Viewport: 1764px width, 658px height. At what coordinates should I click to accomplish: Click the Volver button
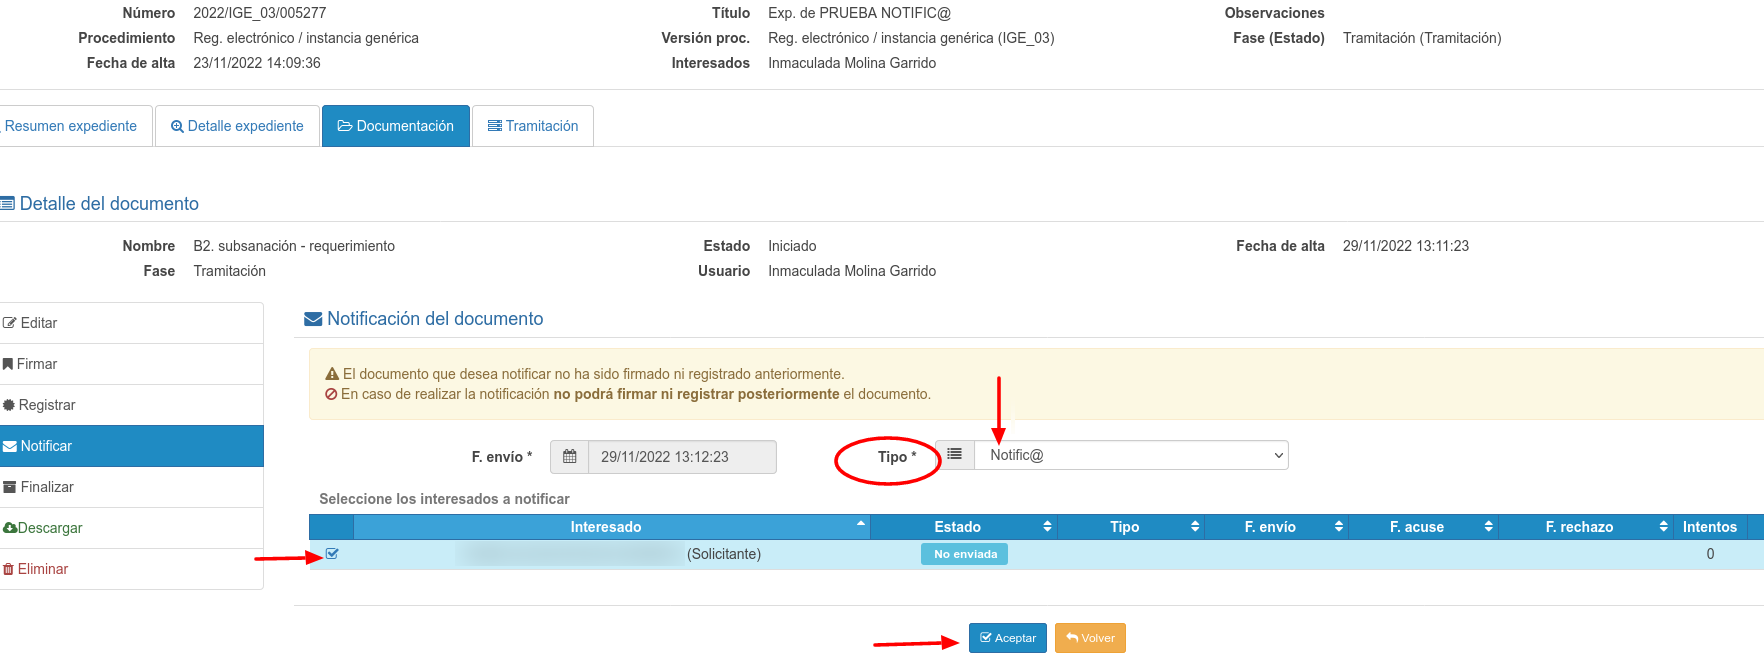coord(1089,638)
